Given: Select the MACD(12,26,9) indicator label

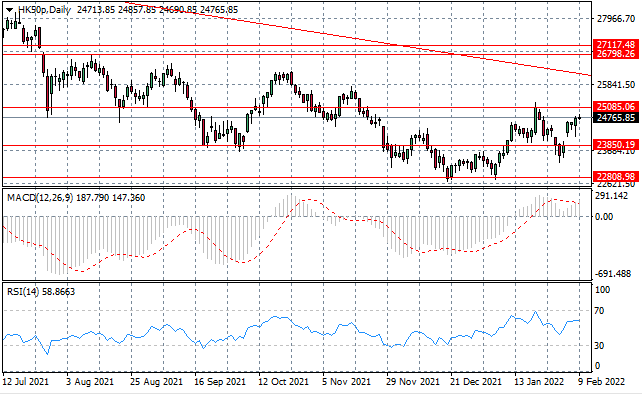Looking at the screenshot, I should tap(40, 198).
